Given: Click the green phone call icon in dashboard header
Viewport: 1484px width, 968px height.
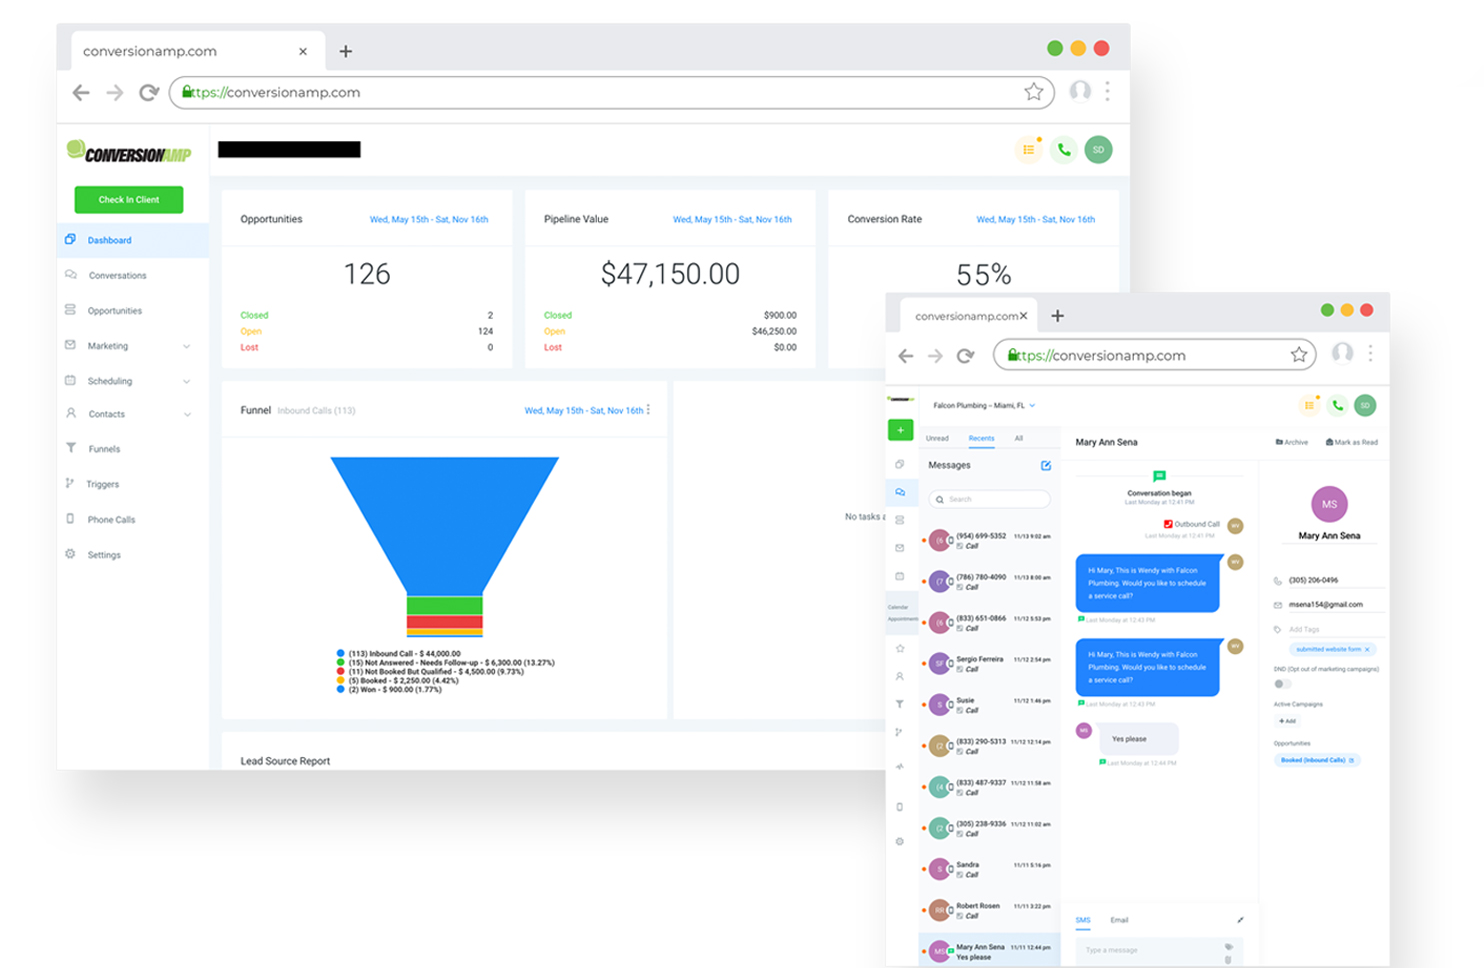Looking at the screenshot, I should (1063, 150).
